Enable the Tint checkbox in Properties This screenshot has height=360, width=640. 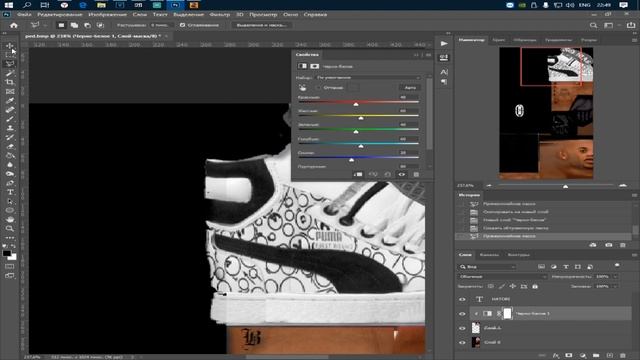(318, 87)
